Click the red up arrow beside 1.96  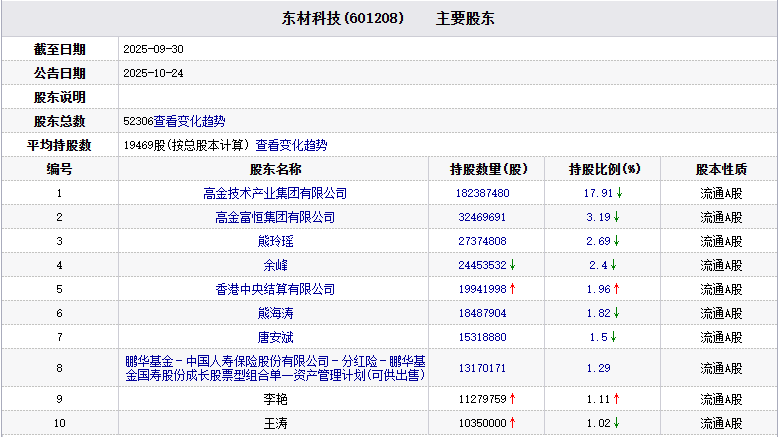click(616, 289)
